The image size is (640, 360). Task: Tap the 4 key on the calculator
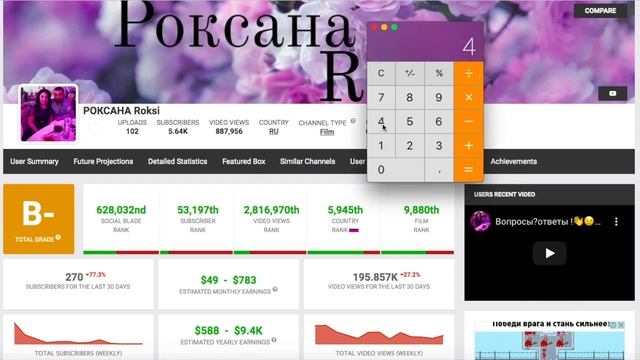point(381,122)
